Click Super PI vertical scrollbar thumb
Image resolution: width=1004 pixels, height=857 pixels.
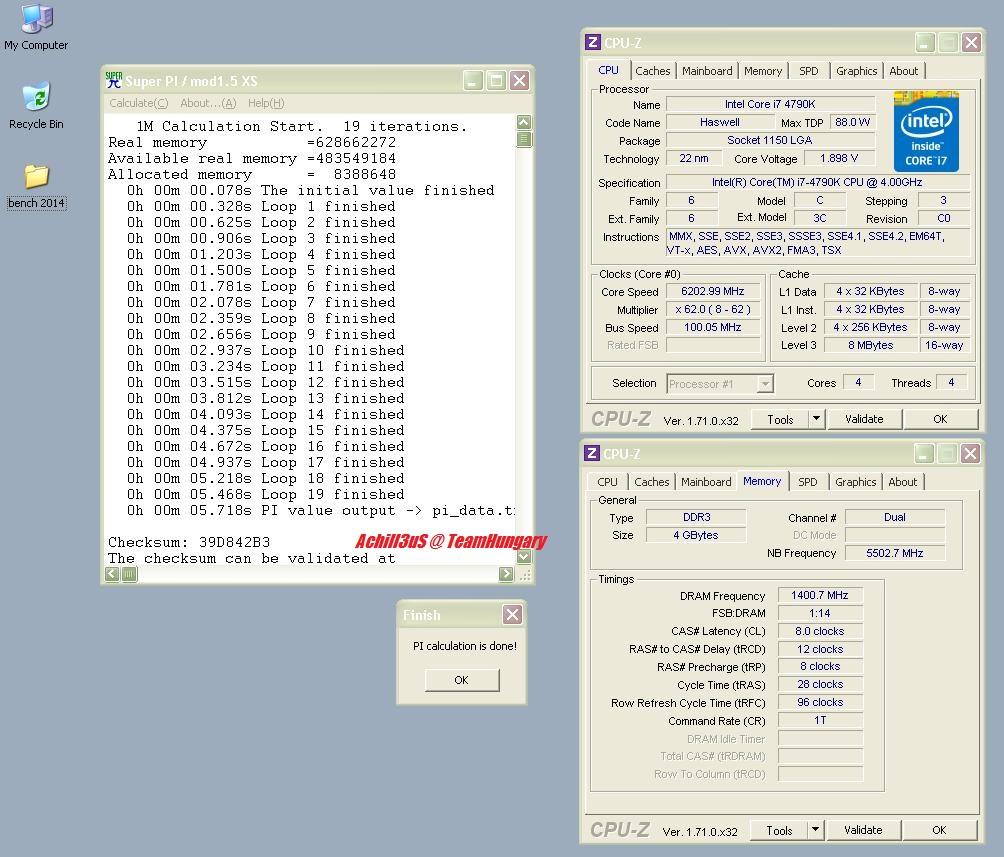[524, 139]
